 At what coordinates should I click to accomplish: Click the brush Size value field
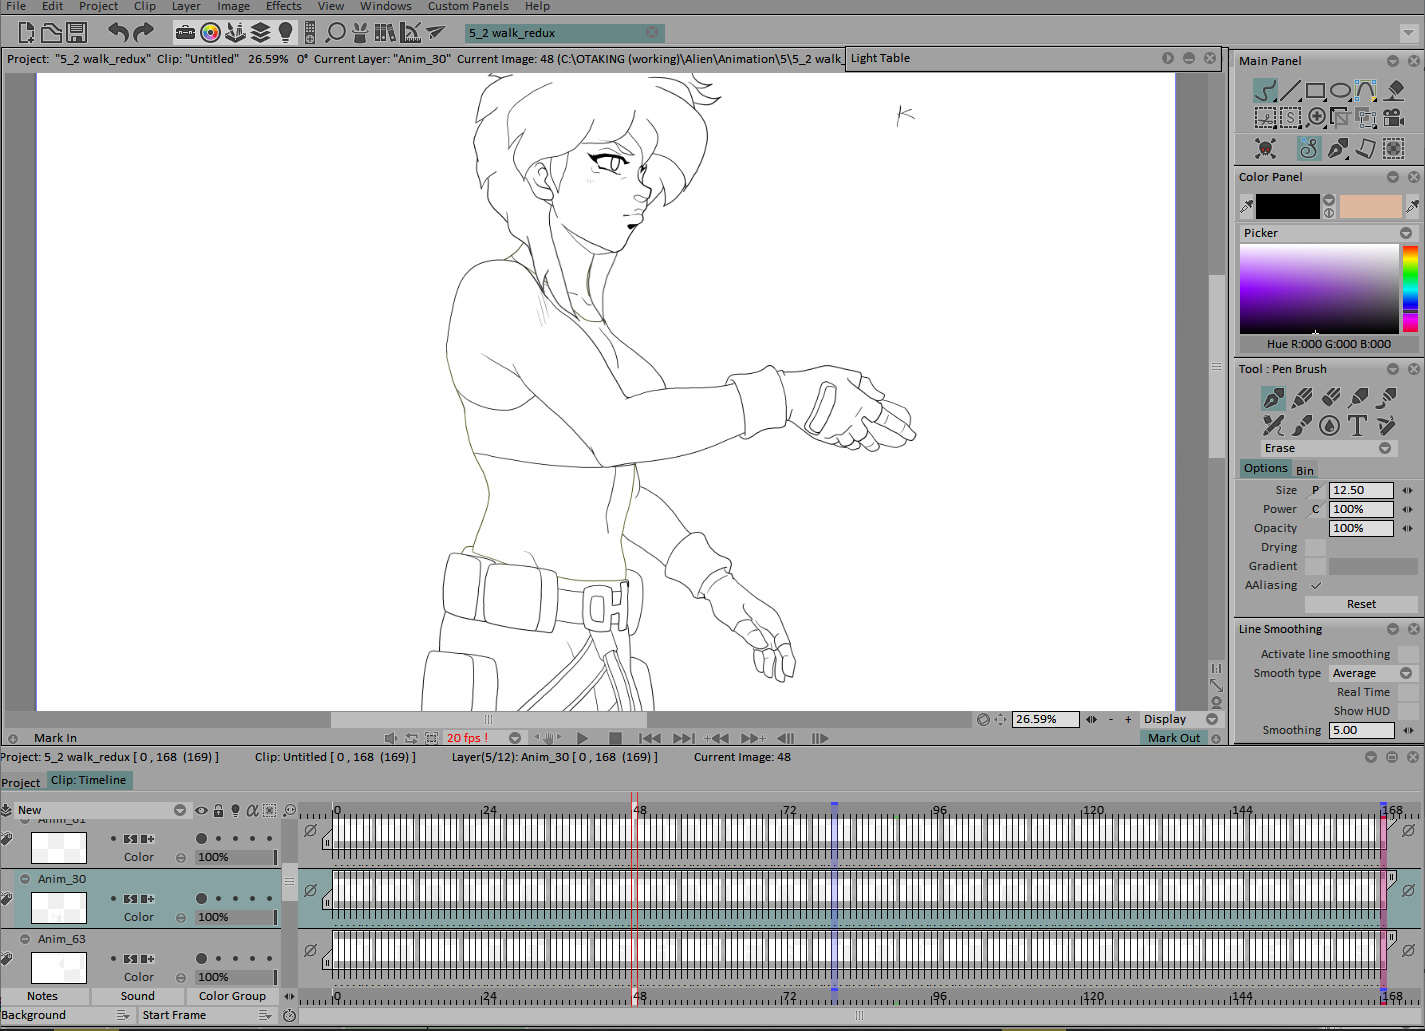[x=1361, y=490]
